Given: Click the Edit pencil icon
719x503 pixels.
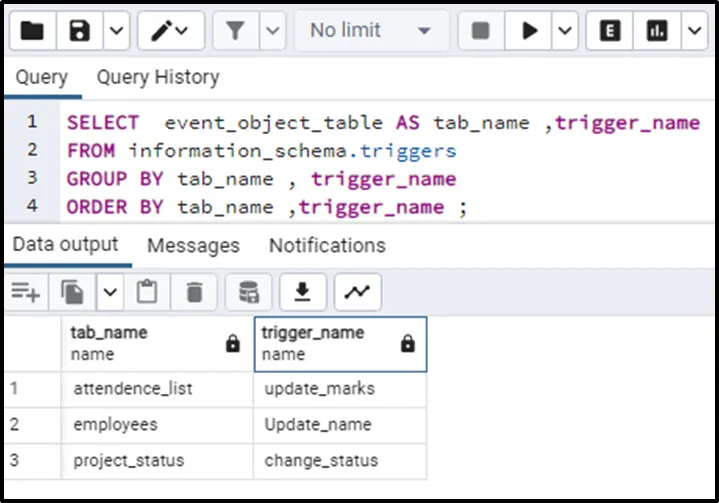Looking at the screenshot, I should pos(162,31).
